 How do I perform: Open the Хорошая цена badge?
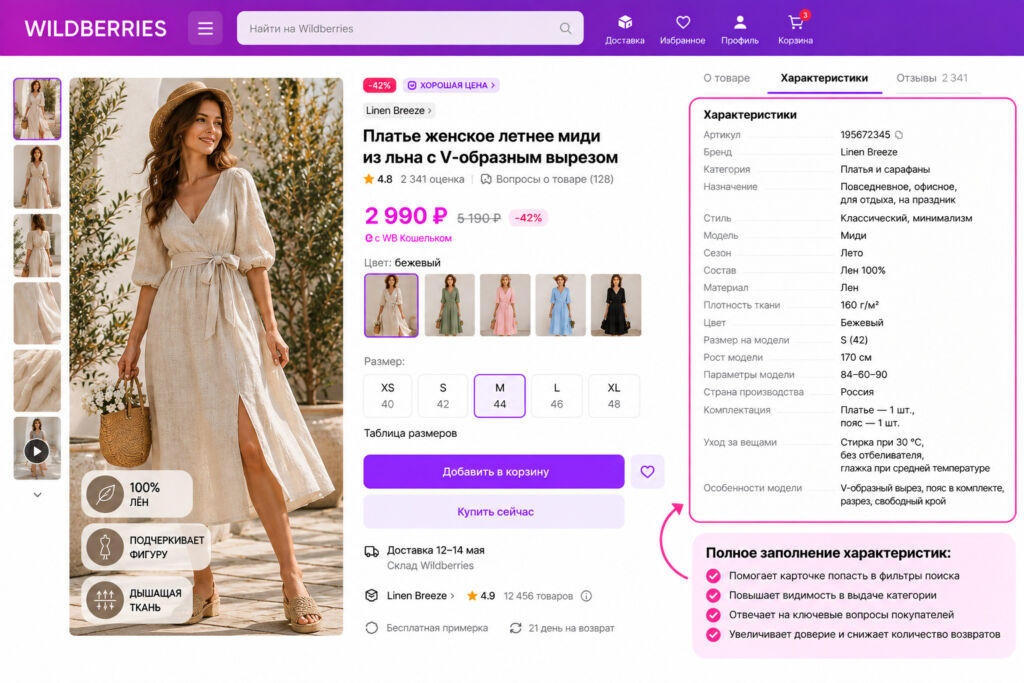pyautogui.click(x=451, y=86)
